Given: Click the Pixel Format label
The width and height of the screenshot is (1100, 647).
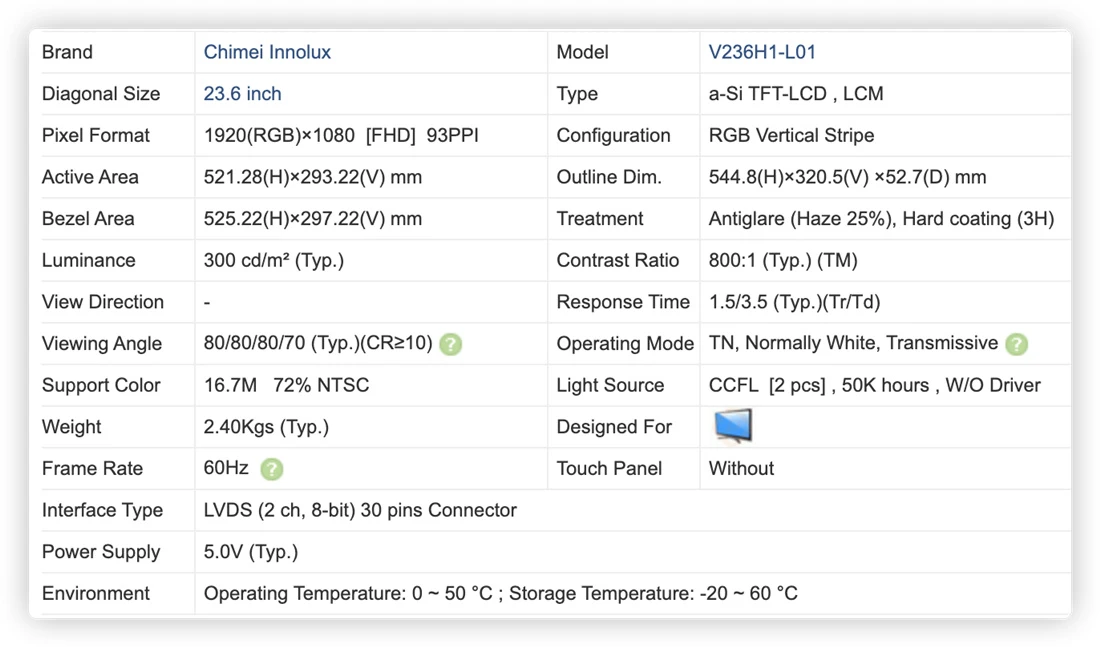Looking at the screenshot, I should click(95, 135).
